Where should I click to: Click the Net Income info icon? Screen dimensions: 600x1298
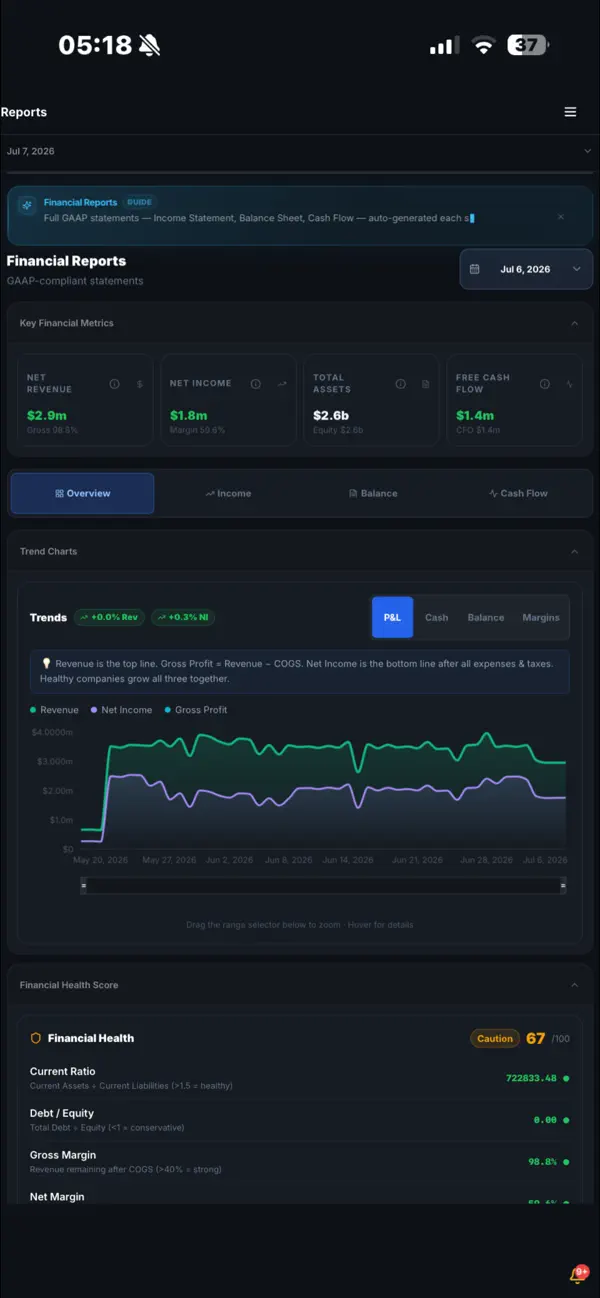[256, 384]
